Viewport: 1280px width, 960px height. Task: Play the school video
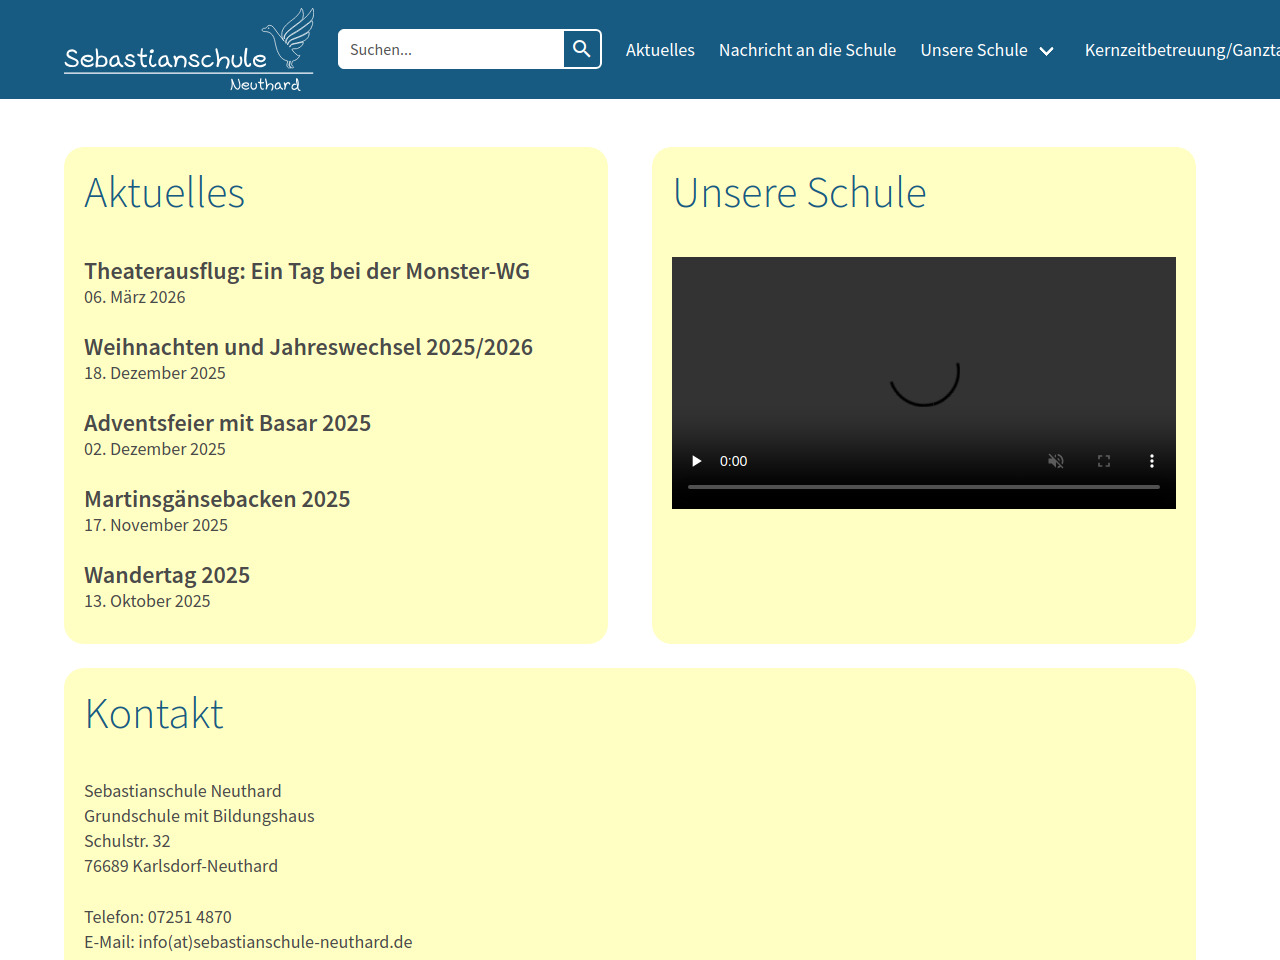697,461
